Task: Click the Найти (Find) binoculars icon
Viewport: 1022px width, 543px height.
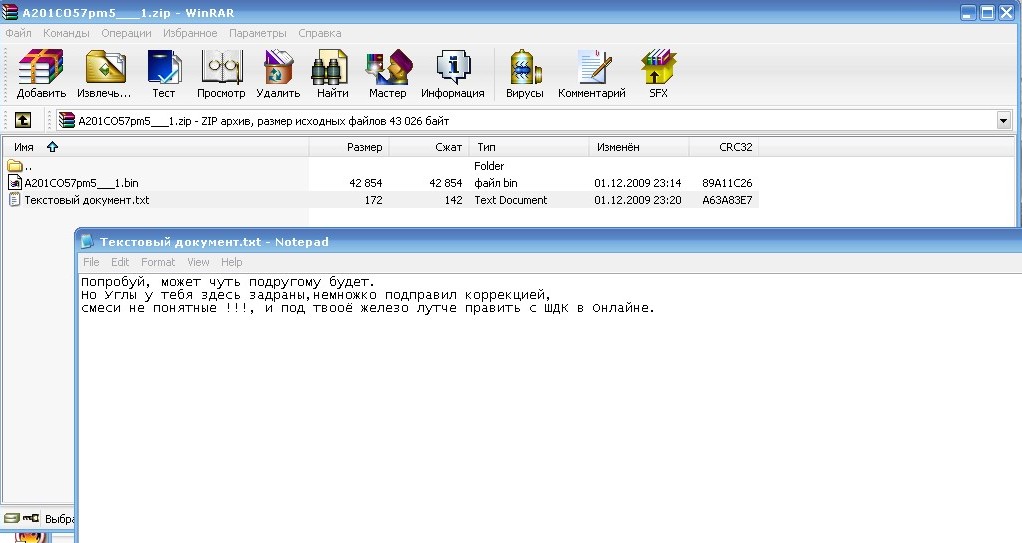Action: (332, 67)
